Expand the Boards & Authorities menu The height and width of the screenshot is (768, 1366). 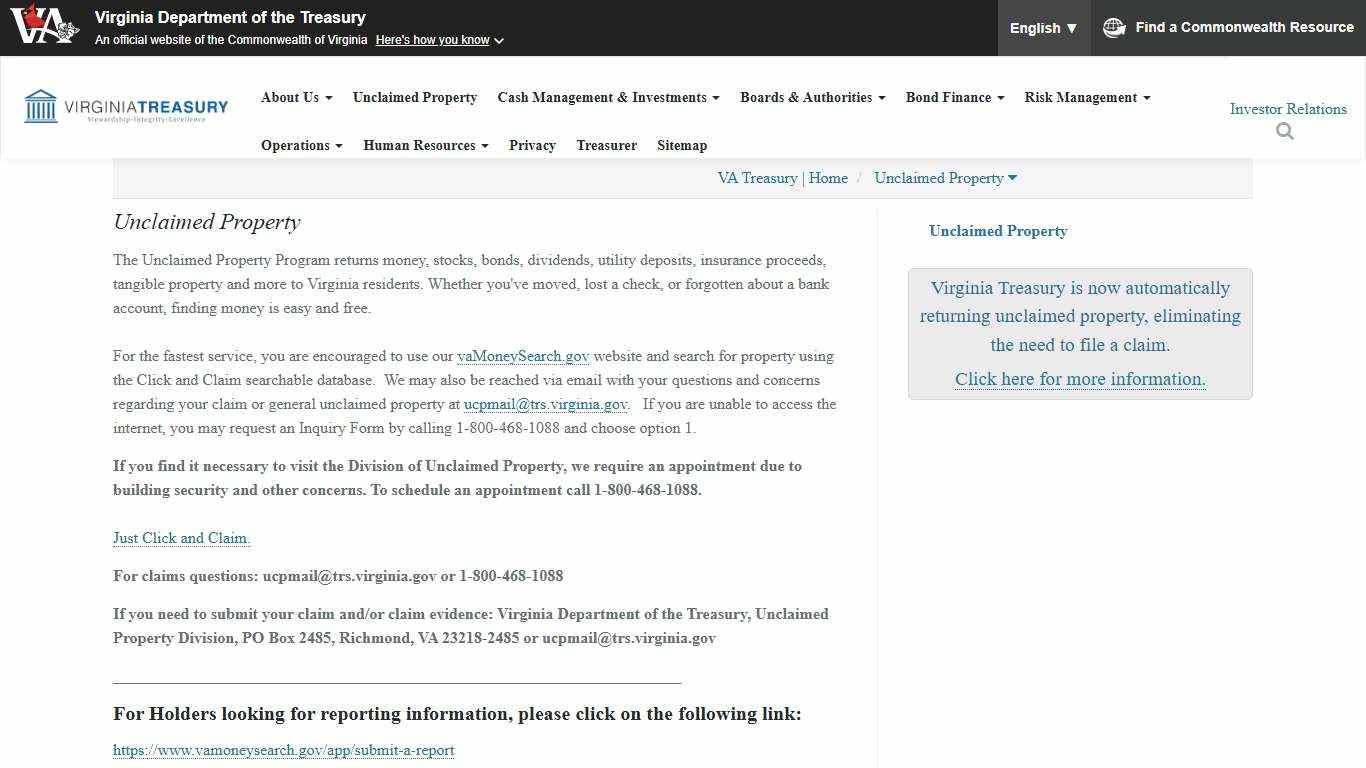point(812,97)
